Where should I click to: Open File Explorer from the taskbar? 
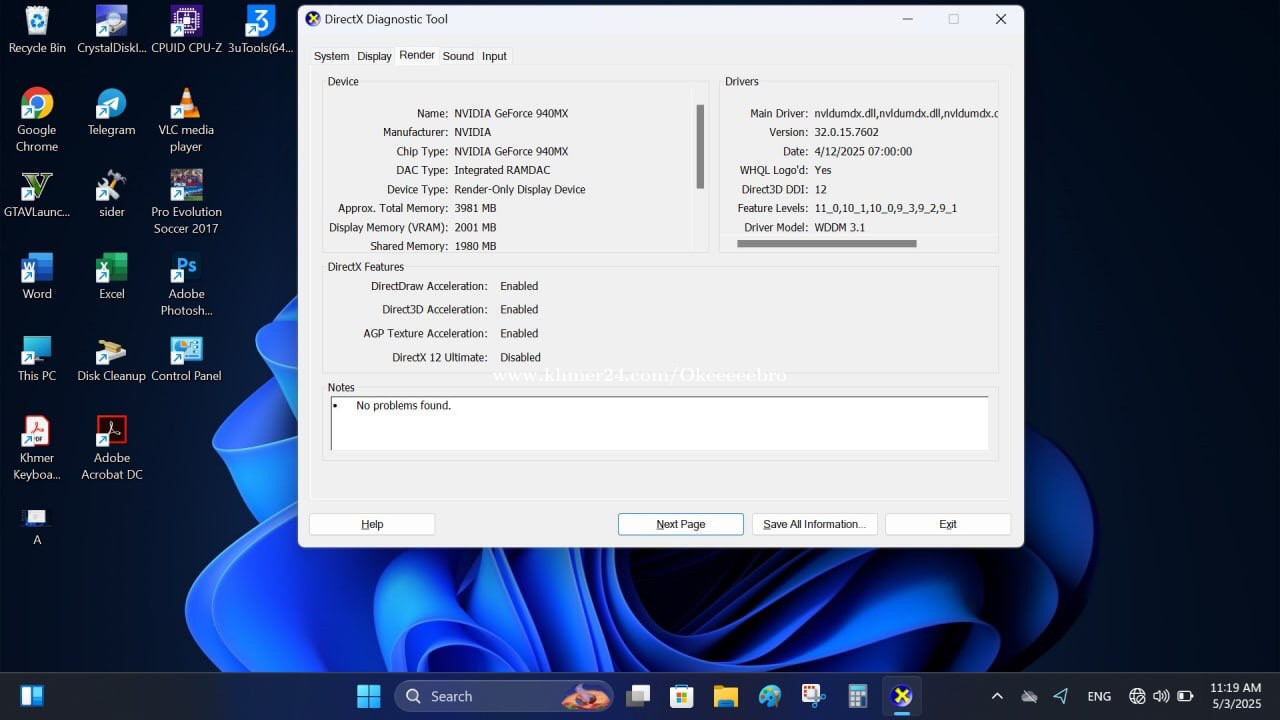coord(726,696)
